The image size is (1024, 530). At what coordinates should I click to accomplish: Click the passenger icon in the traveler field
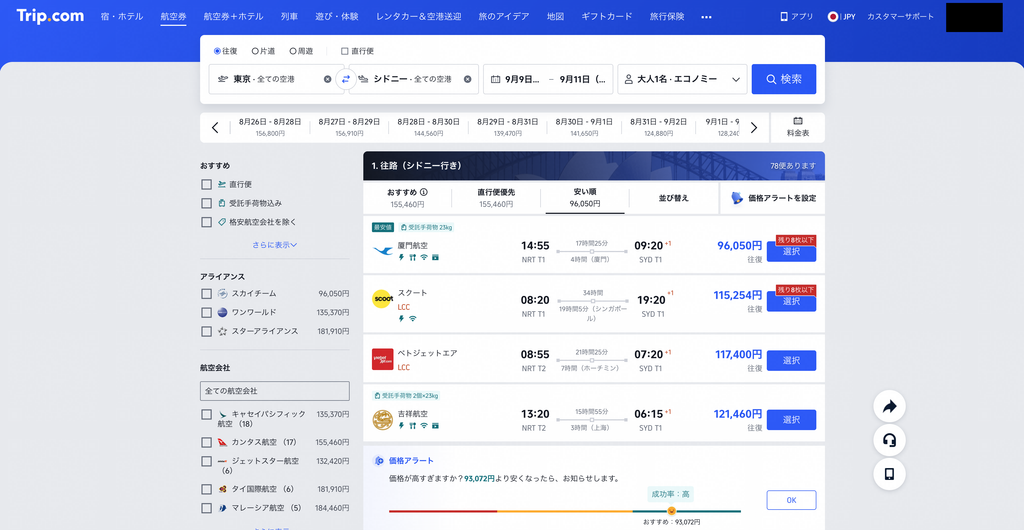629,79
